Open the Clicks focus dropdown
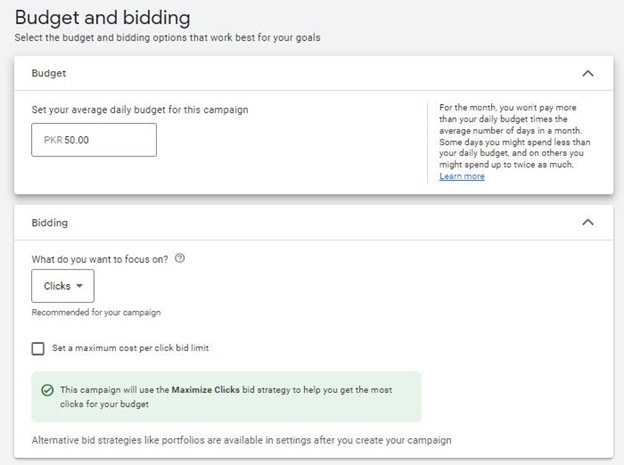The width and height of the screenshot is (624, 465). click(x=62, y=286)
